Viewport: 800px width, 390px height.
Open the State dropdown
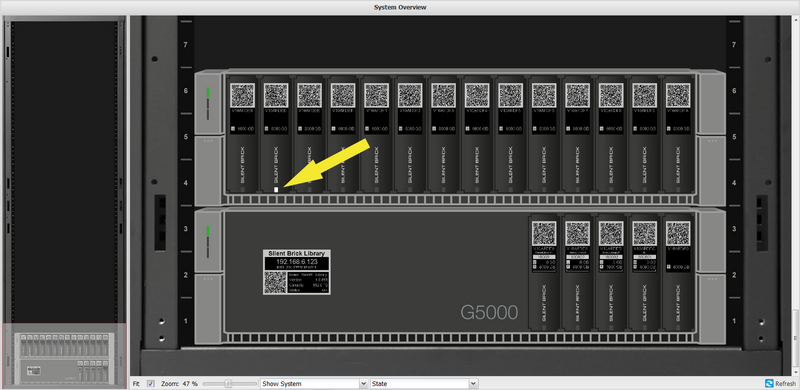[424, 383]
